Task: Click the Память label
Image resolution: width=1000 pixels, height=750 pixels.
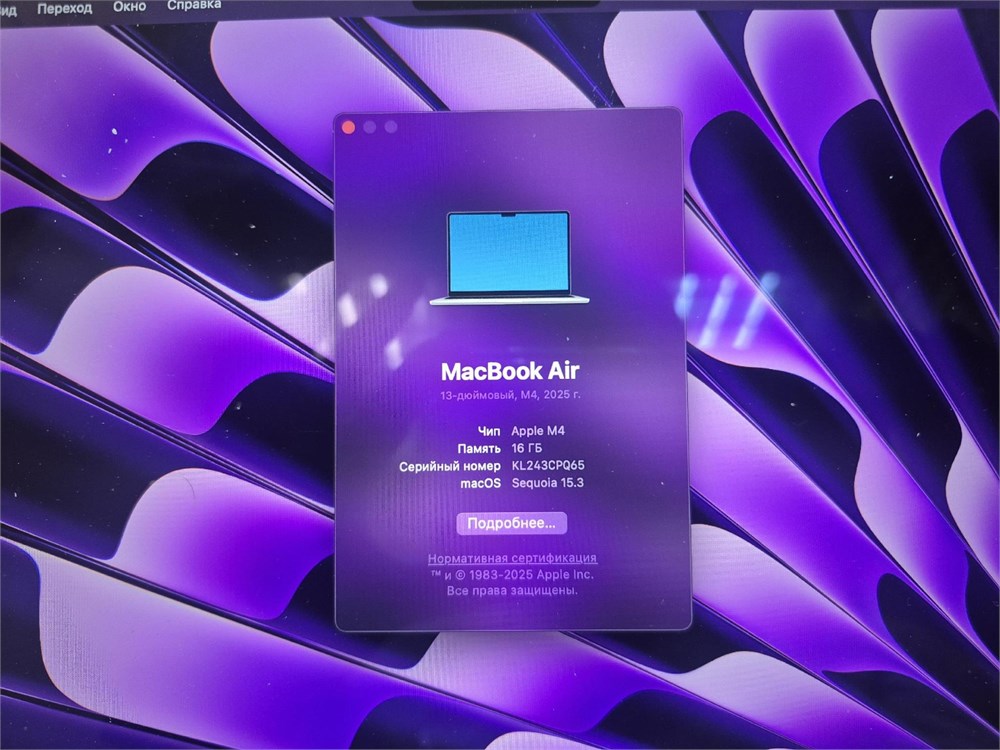Action: pos(479,448)
